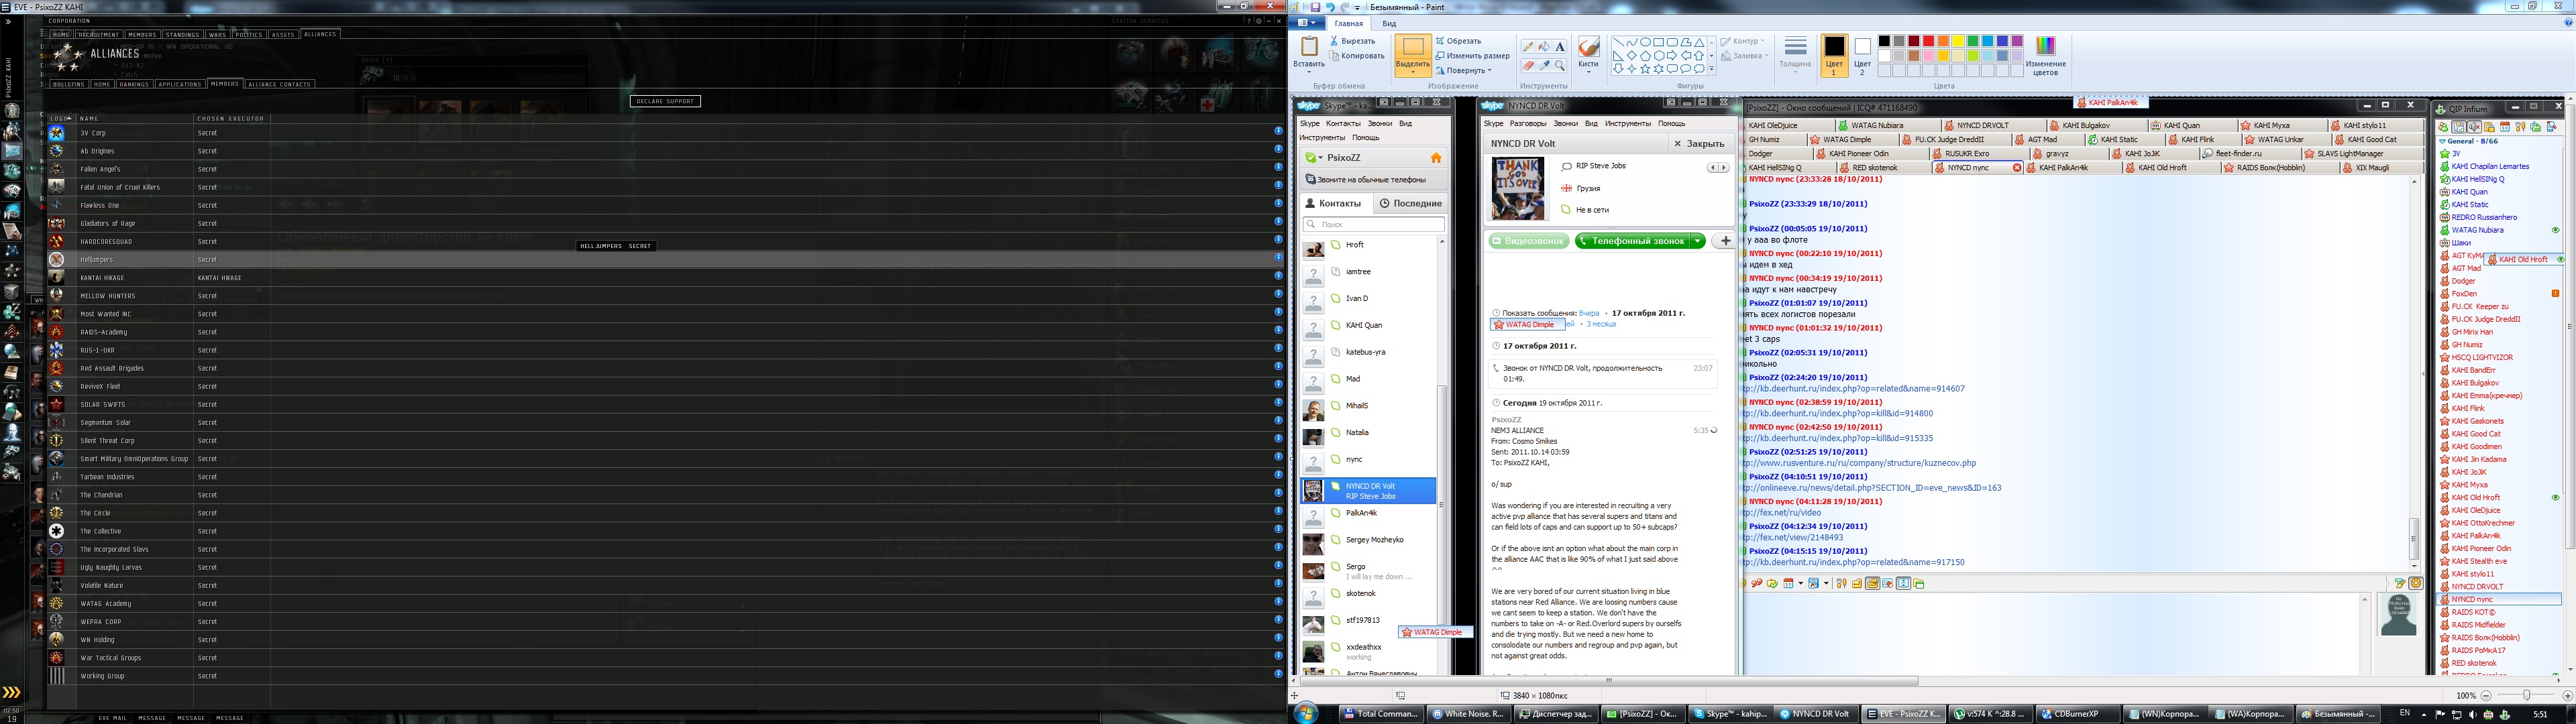The image size is (2576, 724).
Task: Open the Последние tab in Skype
Action: [1411, 203]
